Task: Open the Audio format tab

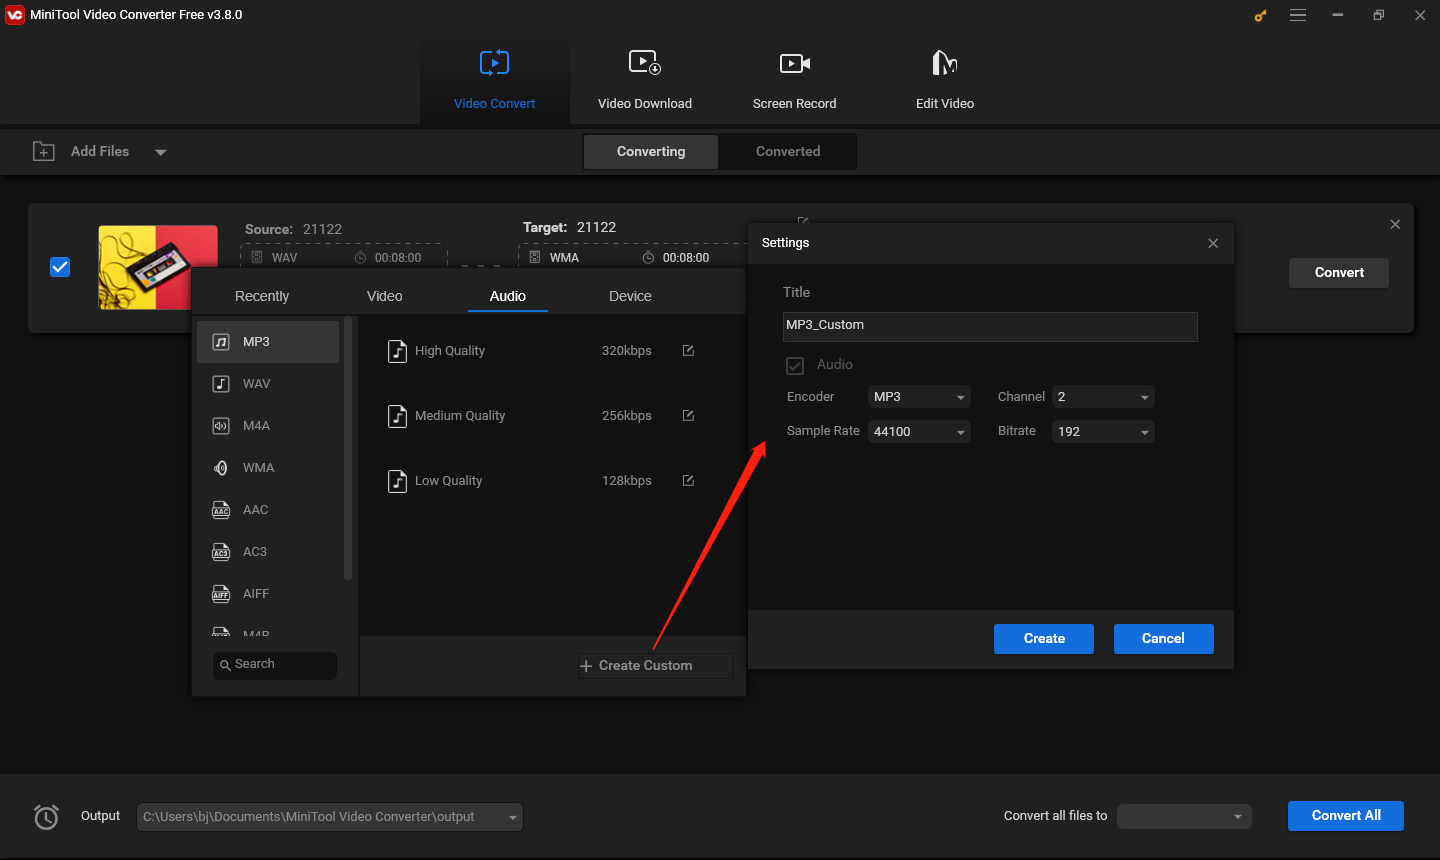Action: point(508,296)
